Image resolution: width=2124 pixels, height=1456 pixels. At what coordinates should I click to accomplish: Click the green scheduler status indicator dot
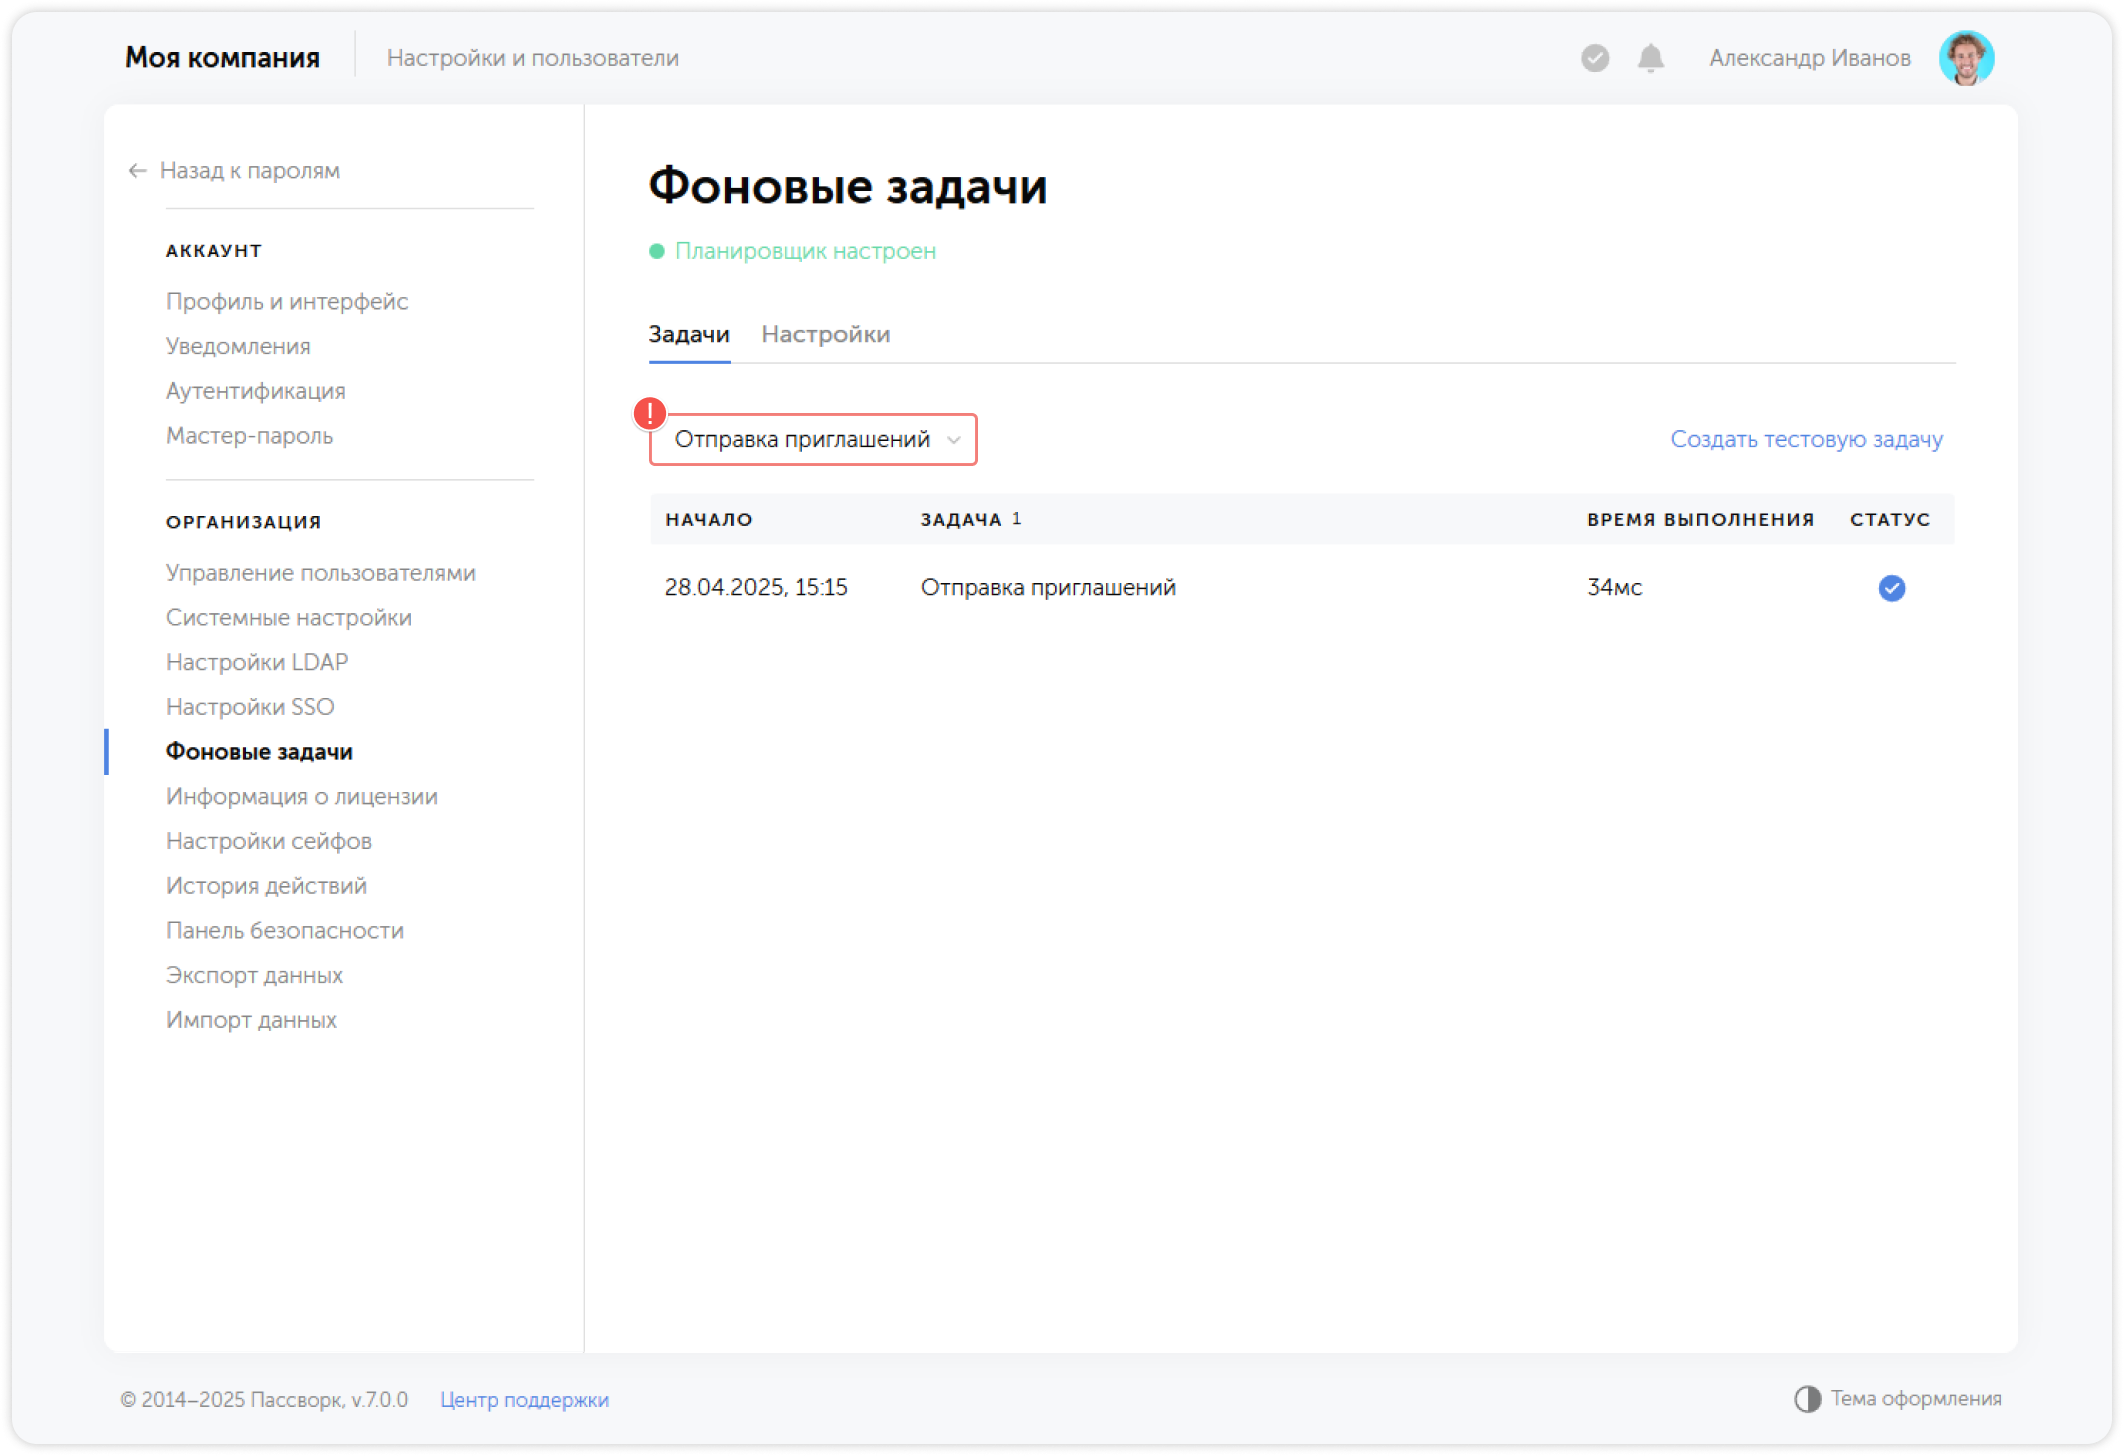click(x=657, y=251)
